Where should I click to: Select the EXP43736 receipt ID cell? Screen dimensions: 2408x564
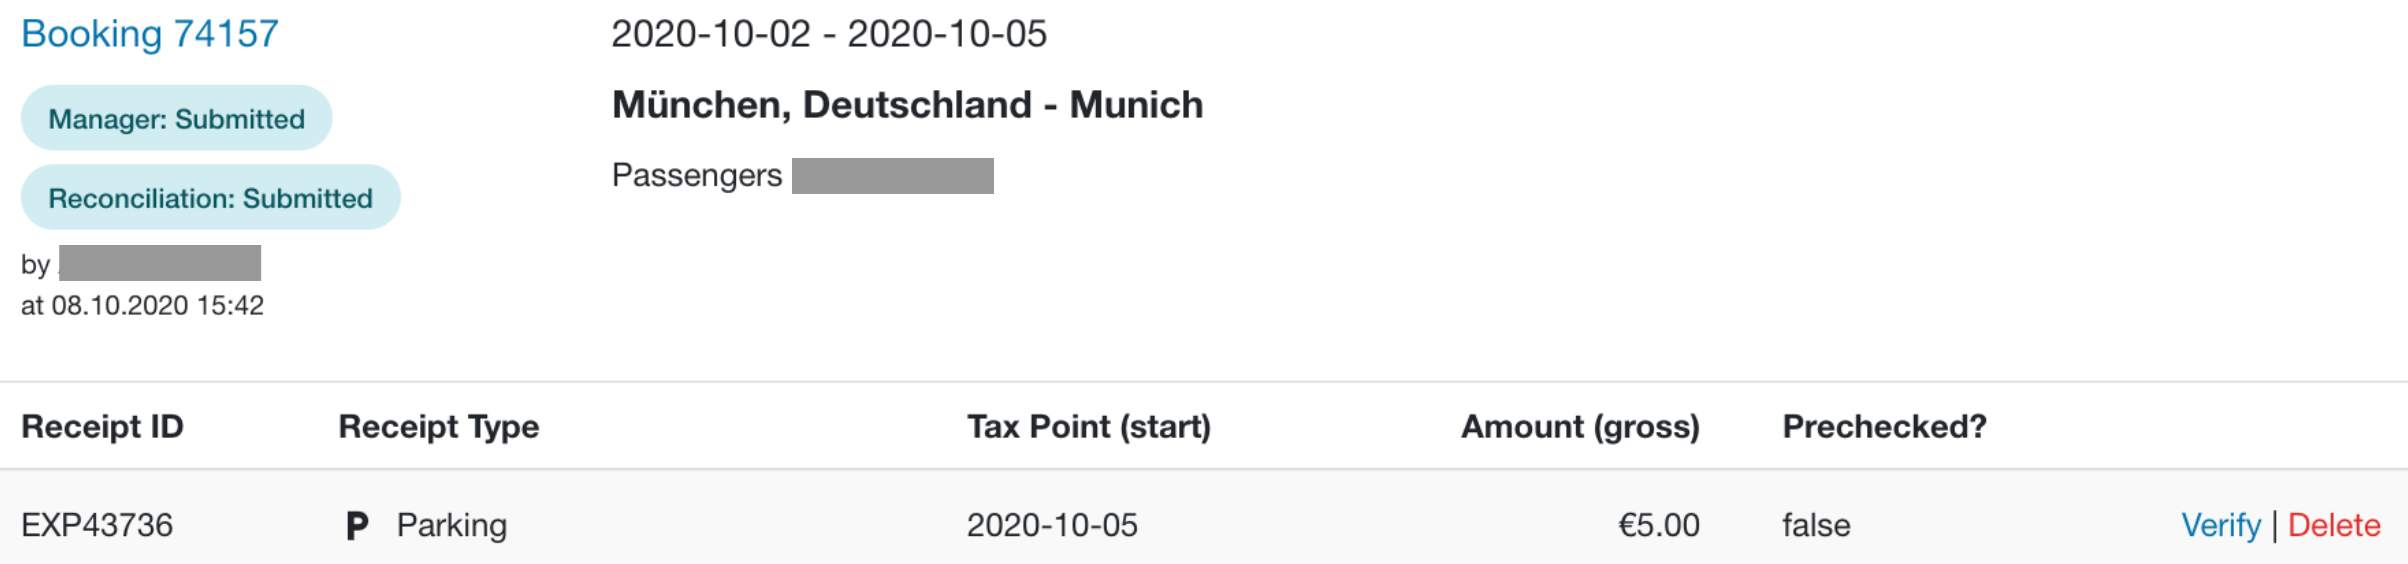97,525
